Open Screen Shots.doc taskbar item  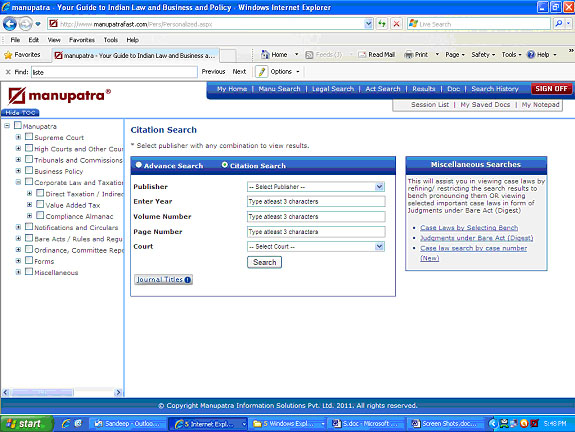[x=445, y=424]
